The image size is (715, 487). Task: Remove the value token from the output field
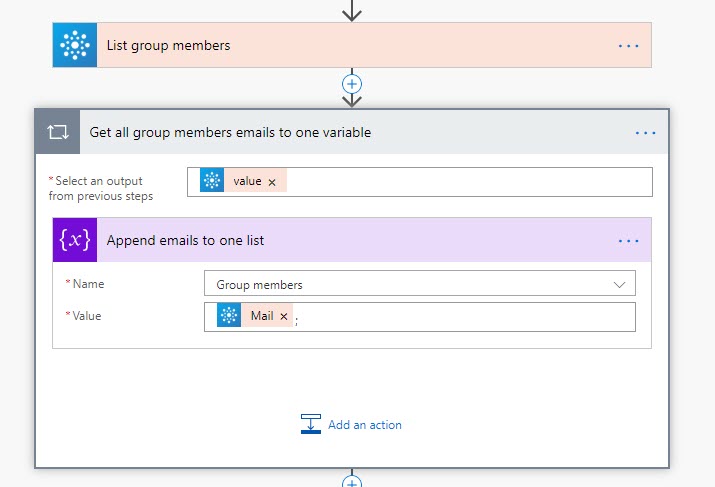[272, 182]
